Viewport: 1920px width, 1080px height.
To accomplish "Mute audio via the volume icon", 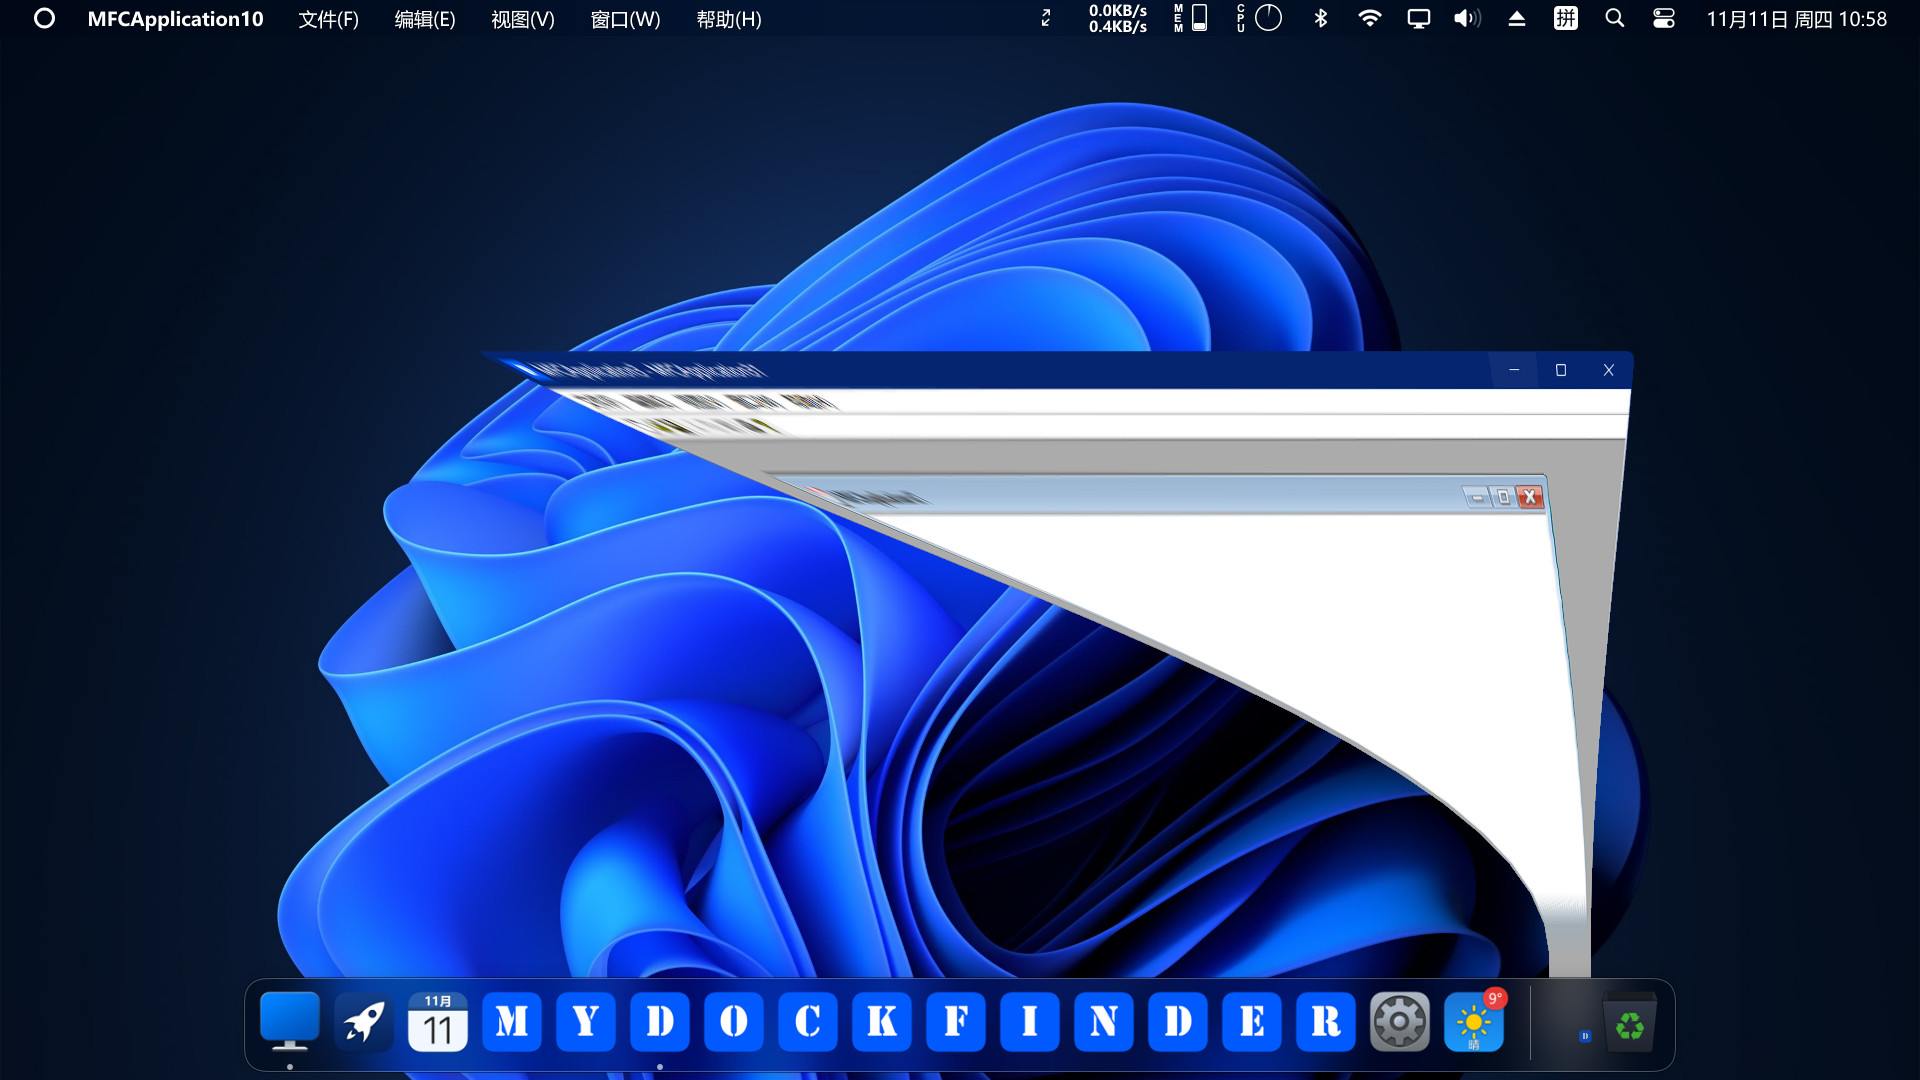I will pos(1465,18).
